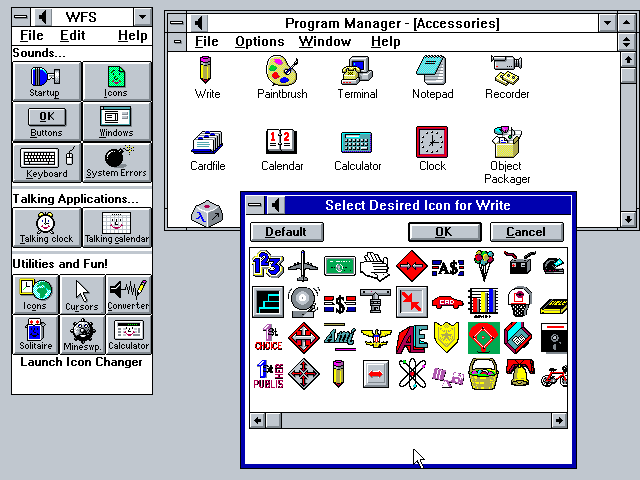Open WFS Help menu
The width and height of the screenshot is (640, 480).
coord(132,36)
